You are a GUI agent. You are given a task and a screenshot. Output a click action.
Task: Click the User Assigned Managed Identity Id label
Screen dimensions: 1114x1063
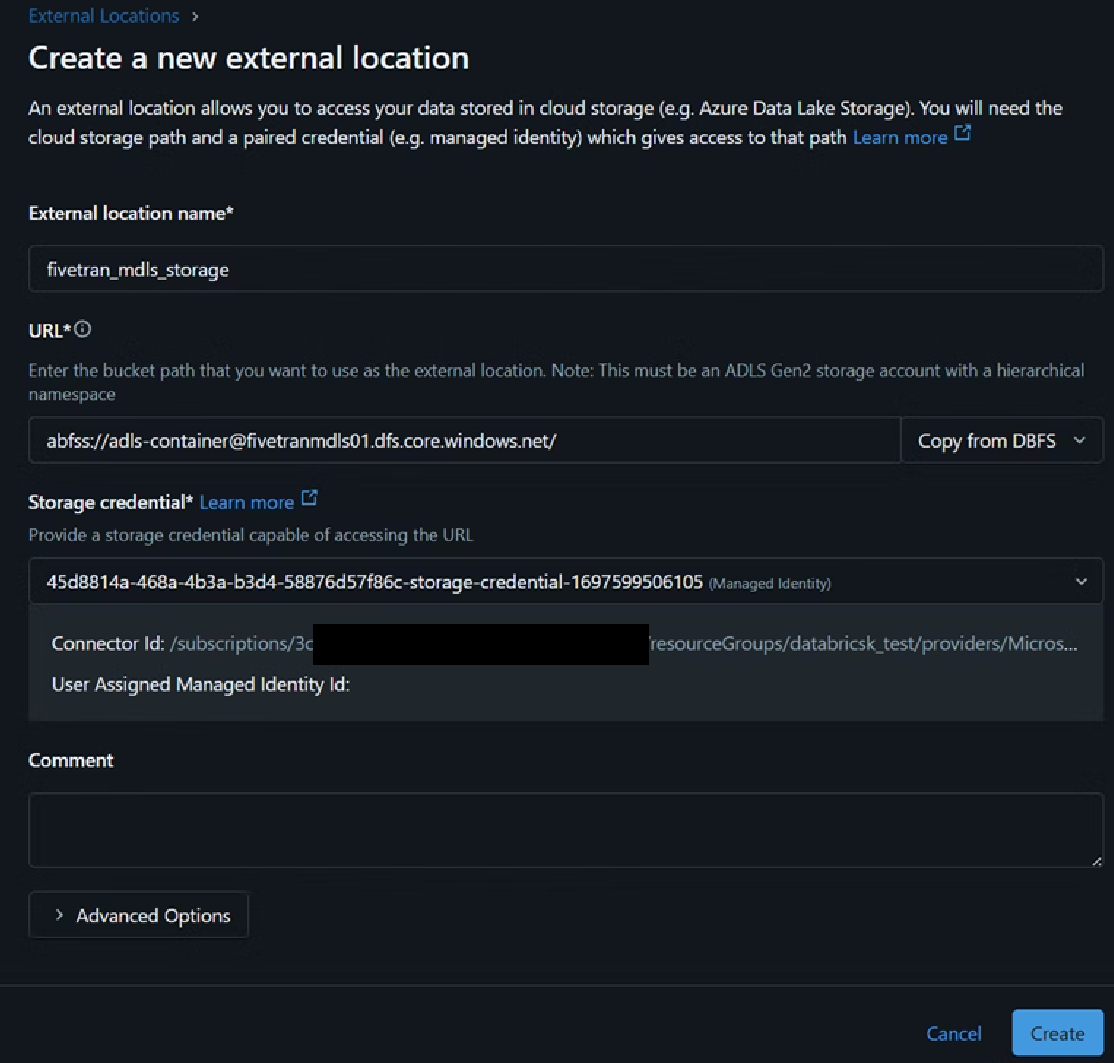point(200,685)
